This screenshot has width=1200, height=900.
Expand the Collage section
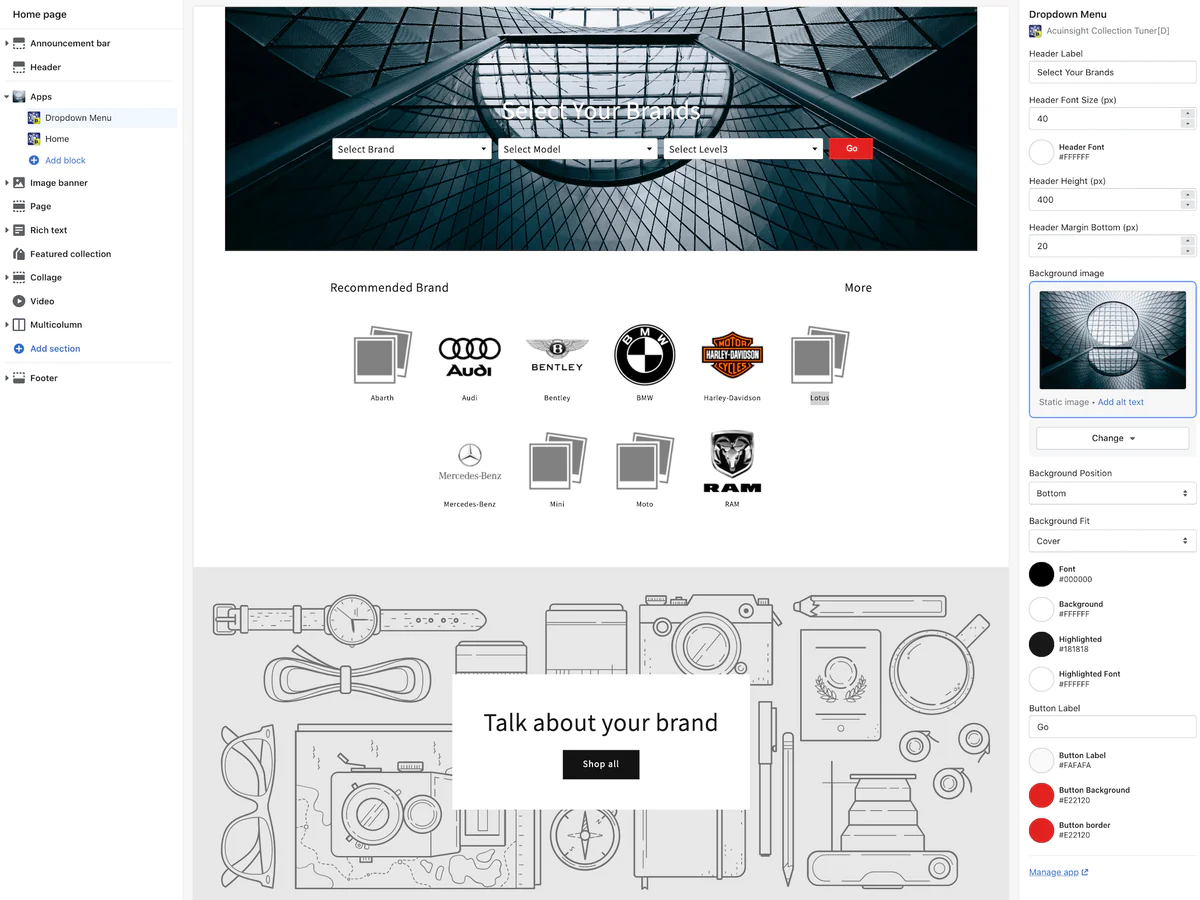point(7,277)
